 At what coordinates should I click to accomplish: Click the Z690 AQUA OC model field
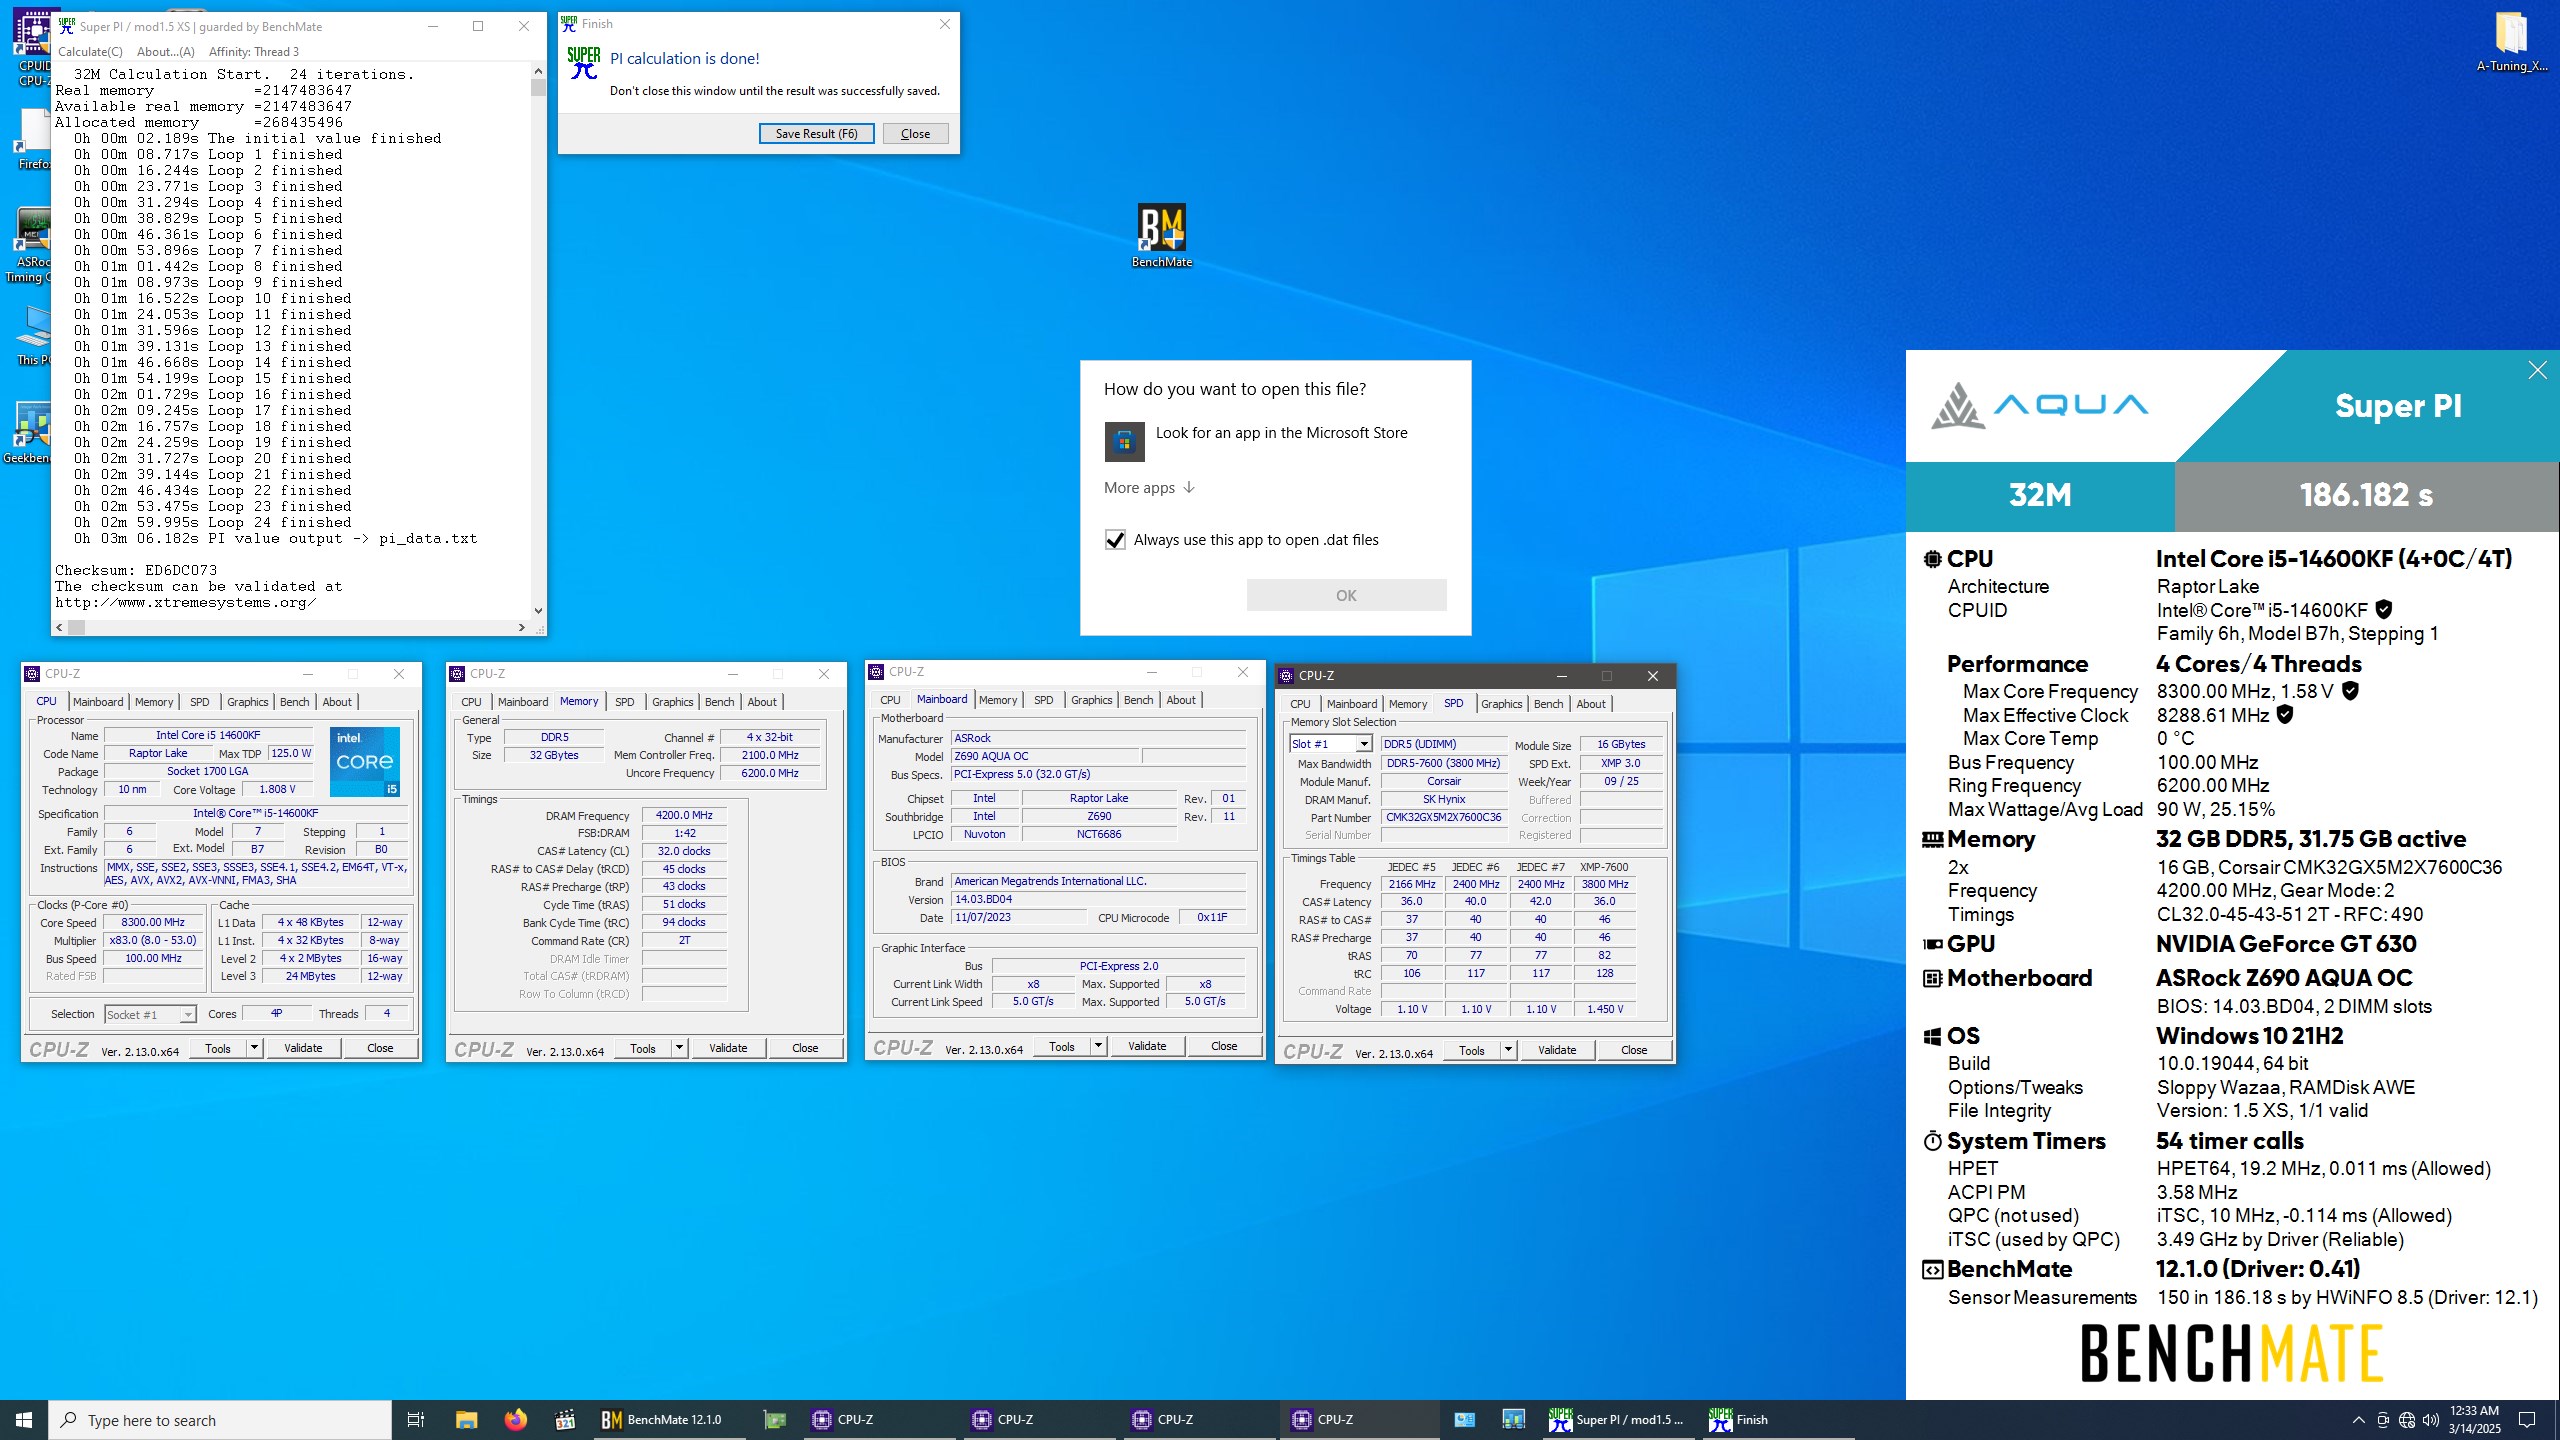click(x=1044, y=756)
